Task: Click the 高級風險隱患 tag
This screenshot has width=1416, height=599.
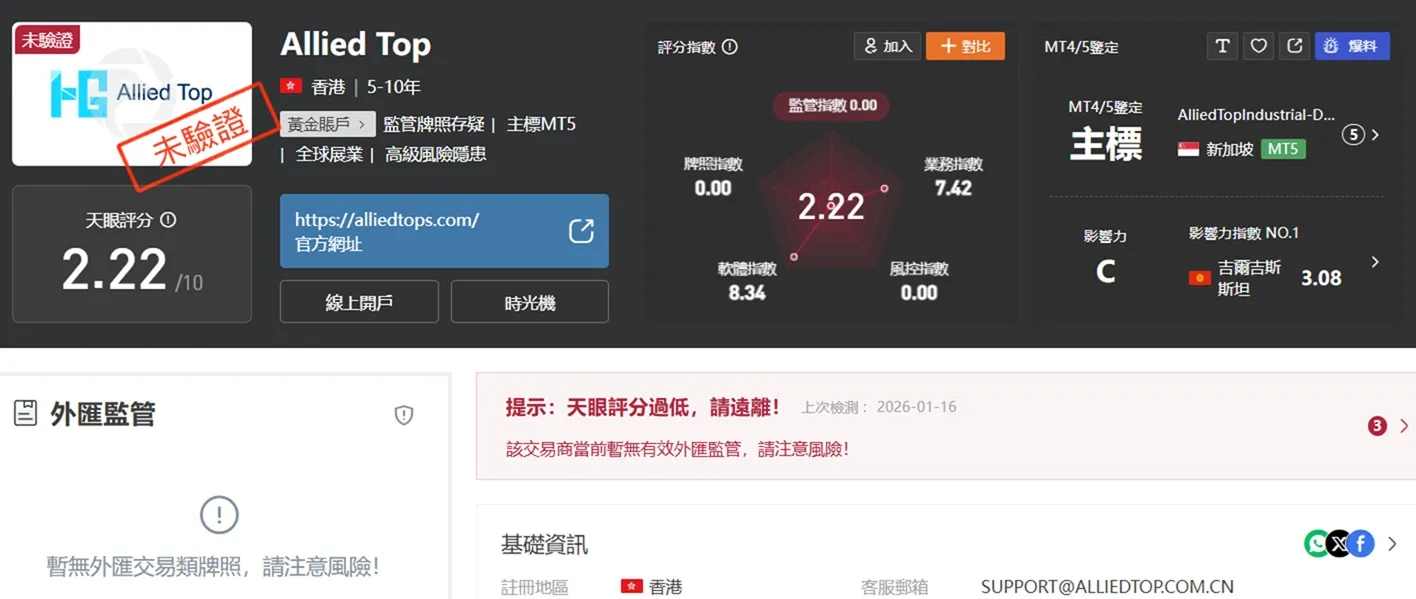Action: tap(436, 154)
